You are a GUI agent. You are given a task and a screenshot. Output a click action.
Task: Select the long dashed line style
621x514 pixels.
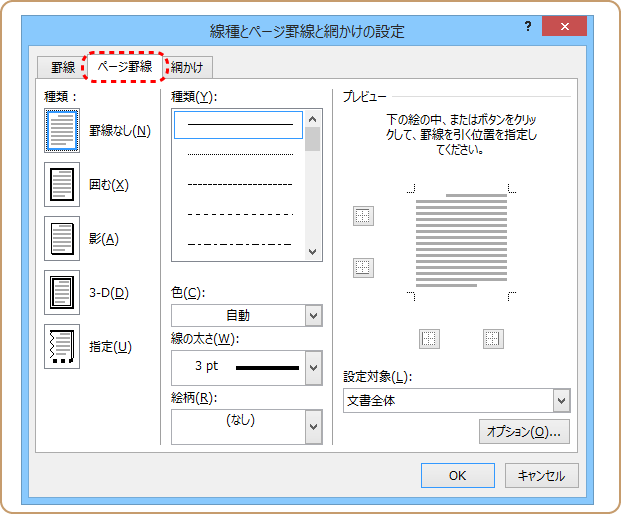point(240,215)
